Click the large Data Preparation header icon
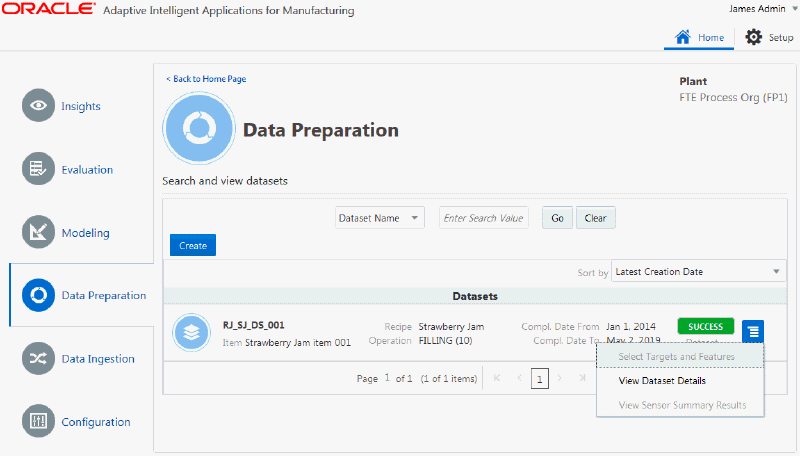The width and height of the screenshot is (800, 456). pos(199,129)
